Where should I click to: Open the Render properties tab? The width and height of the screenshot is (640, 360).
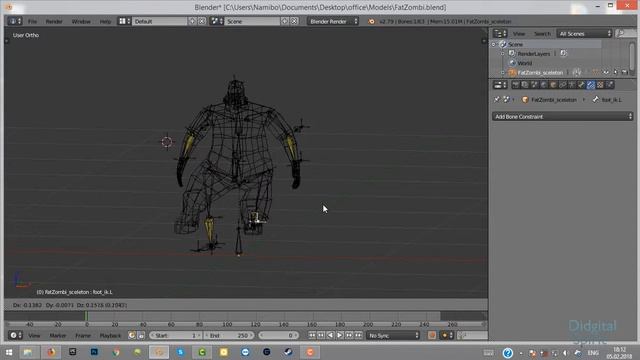[x=516, y=85]
